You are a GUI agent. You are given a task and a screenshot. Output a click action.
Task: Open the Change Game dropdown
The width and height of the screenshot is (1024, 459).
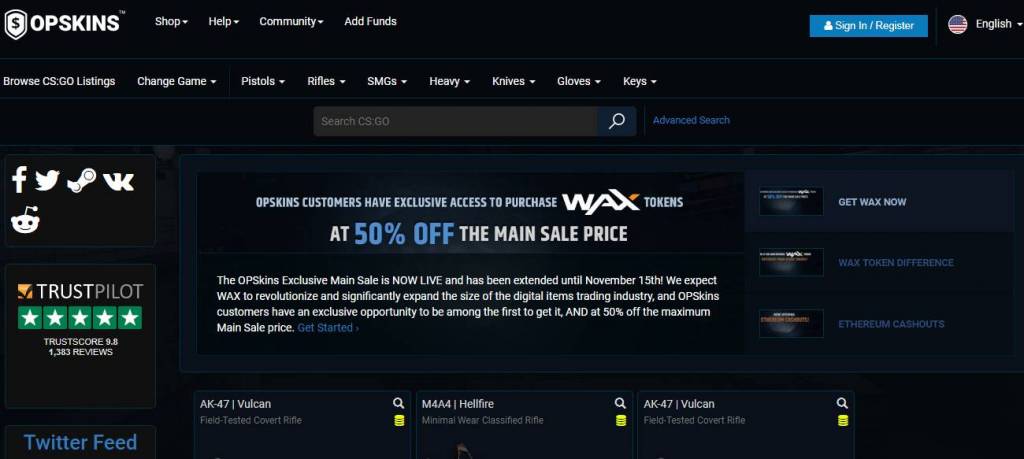click(176, 82)
